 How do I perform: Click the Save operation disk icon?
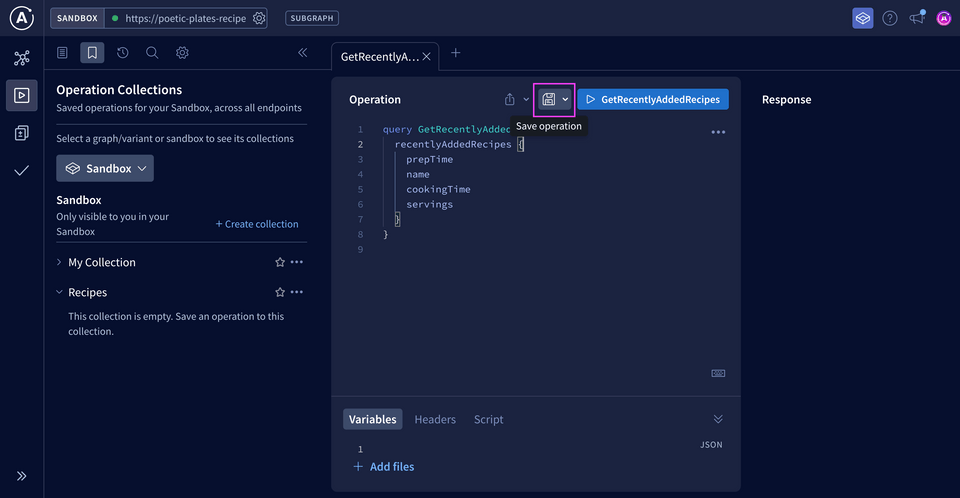[549, 99]
